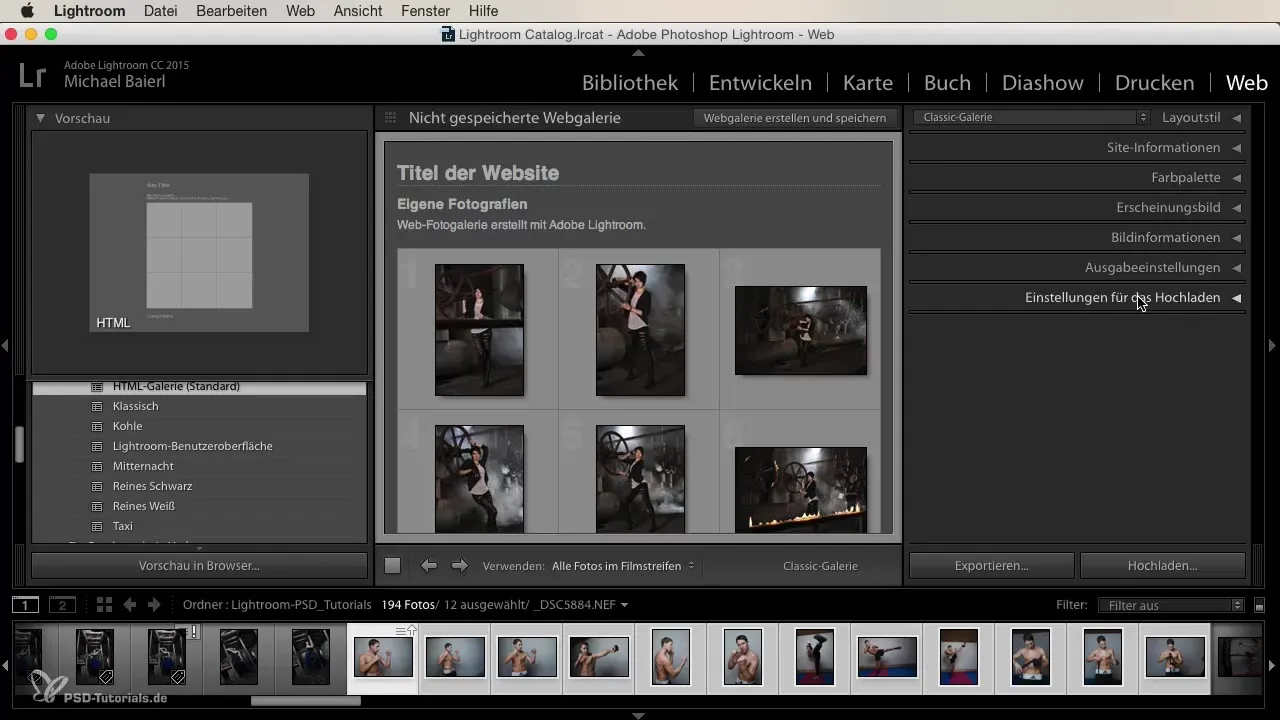Switch to the Entwickeln module
Viewport: 1280px width, 720px height.
(x=760, y=82)
